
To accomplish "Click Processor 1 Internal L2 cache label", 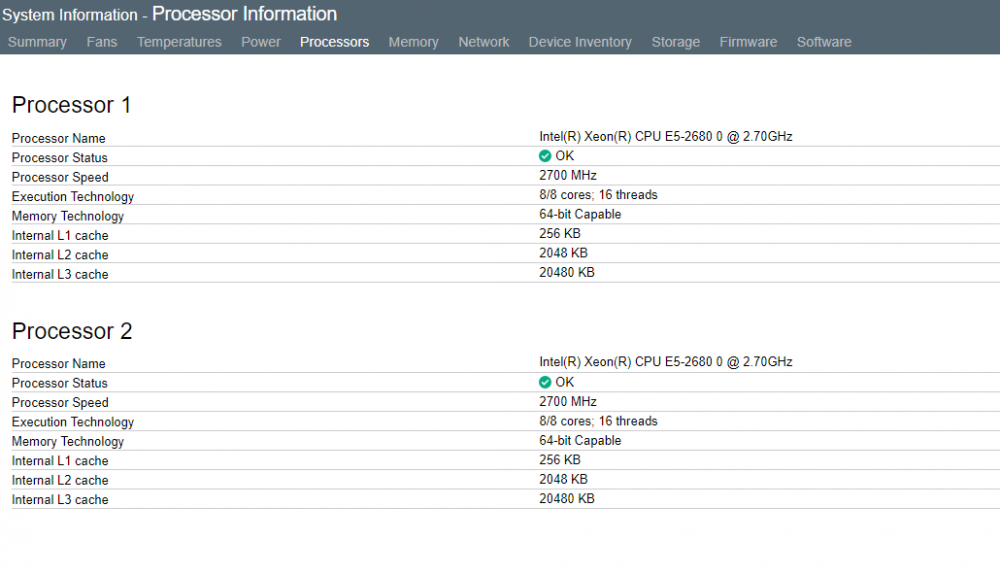I will [x=60, y=255].
